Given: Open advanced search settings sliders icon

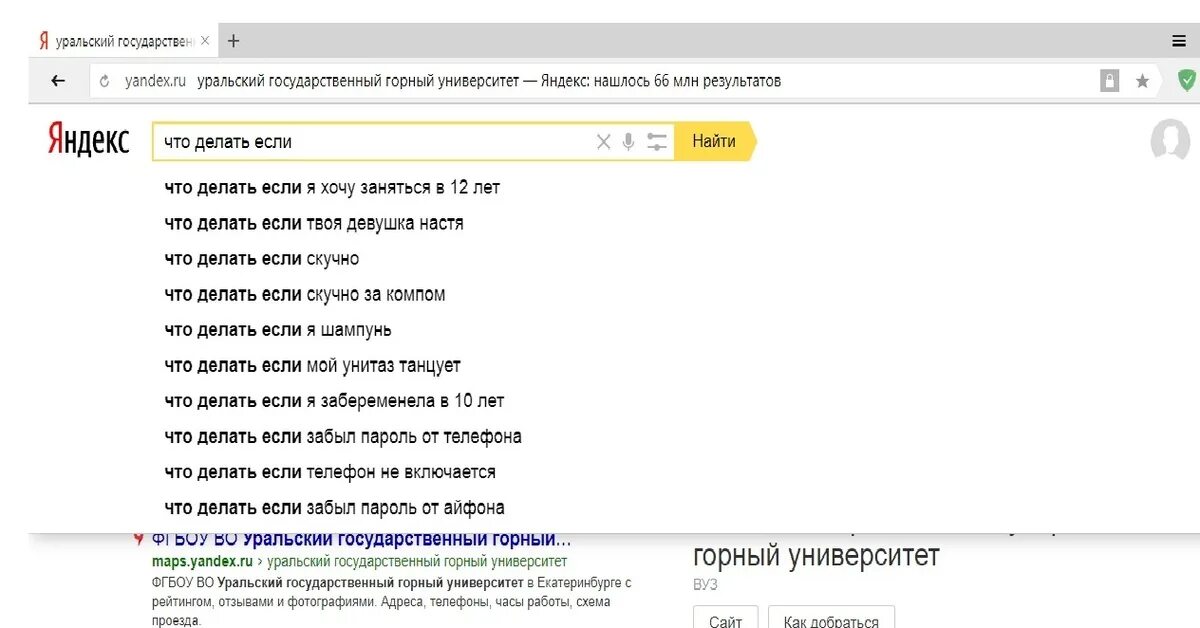Looking at the screenshot, I should 656,142.
